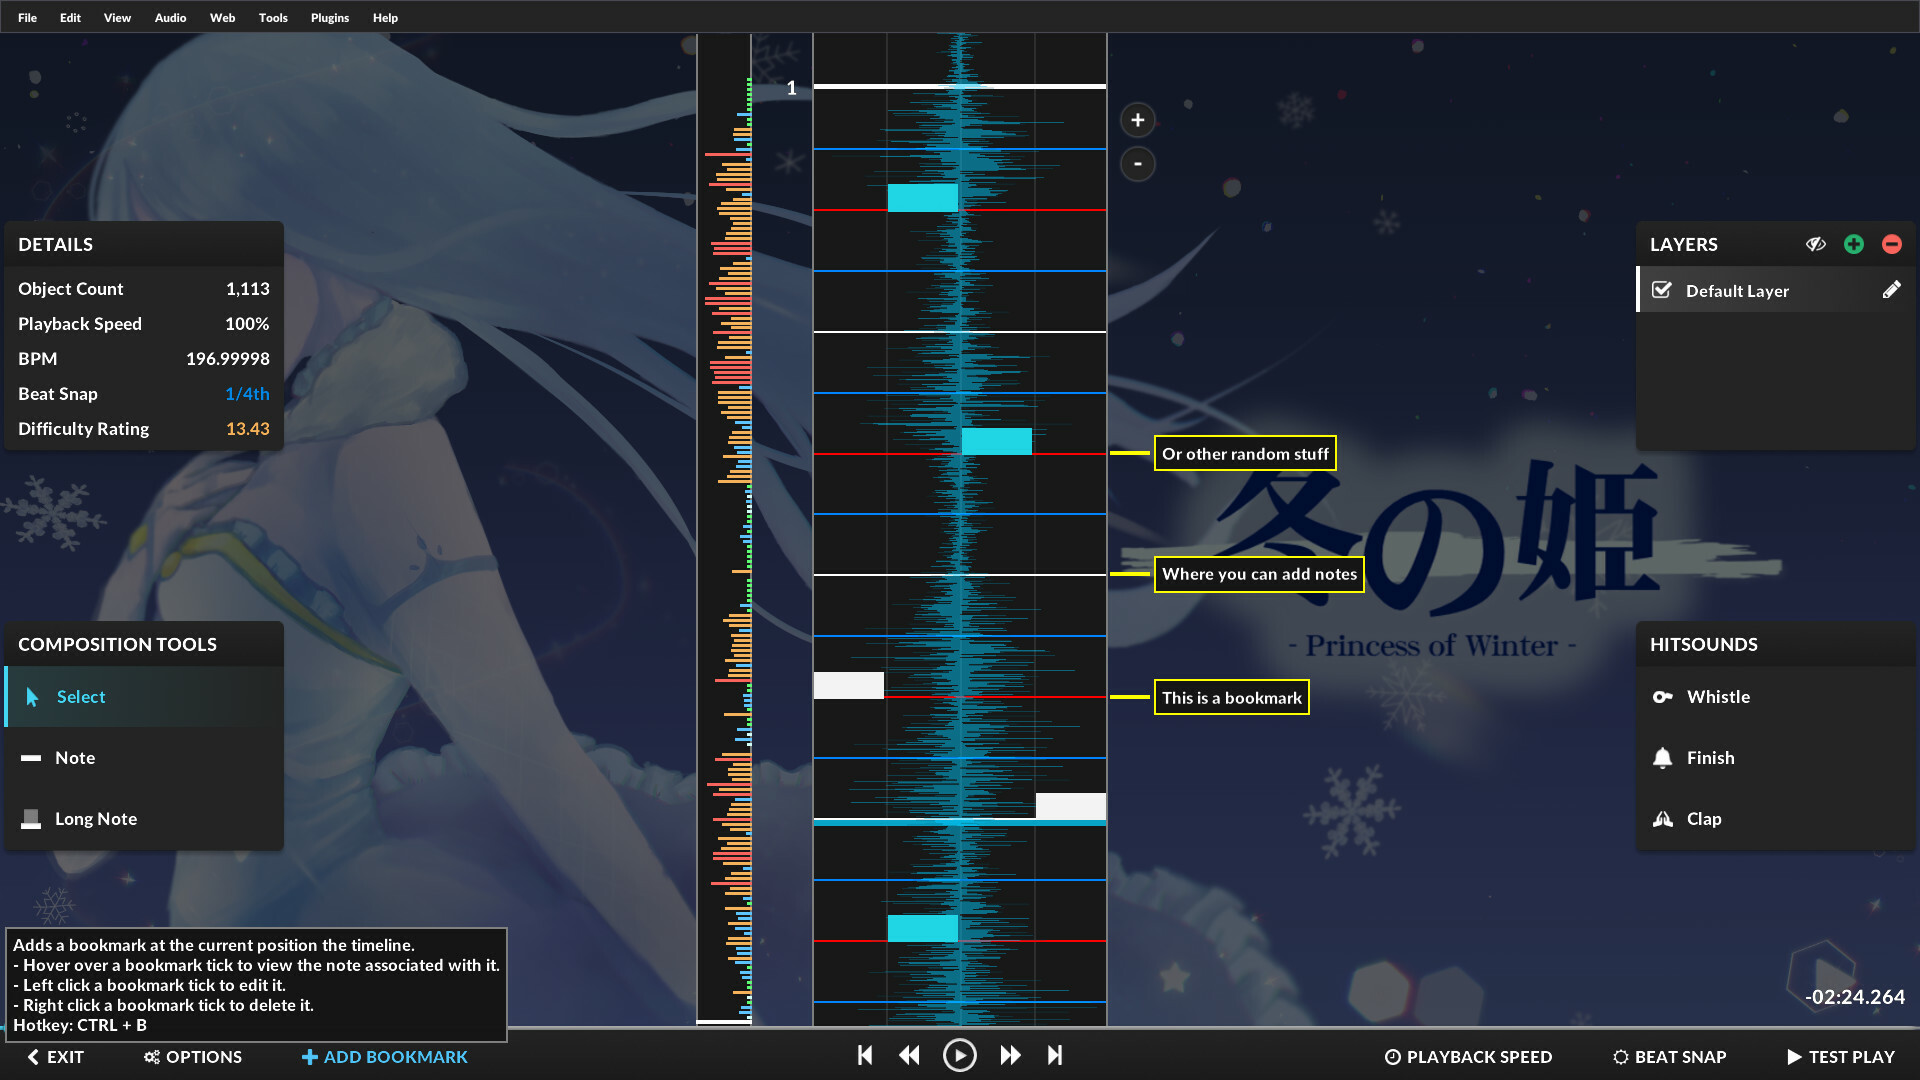Open the Help menu

click(x=385, y=18)
